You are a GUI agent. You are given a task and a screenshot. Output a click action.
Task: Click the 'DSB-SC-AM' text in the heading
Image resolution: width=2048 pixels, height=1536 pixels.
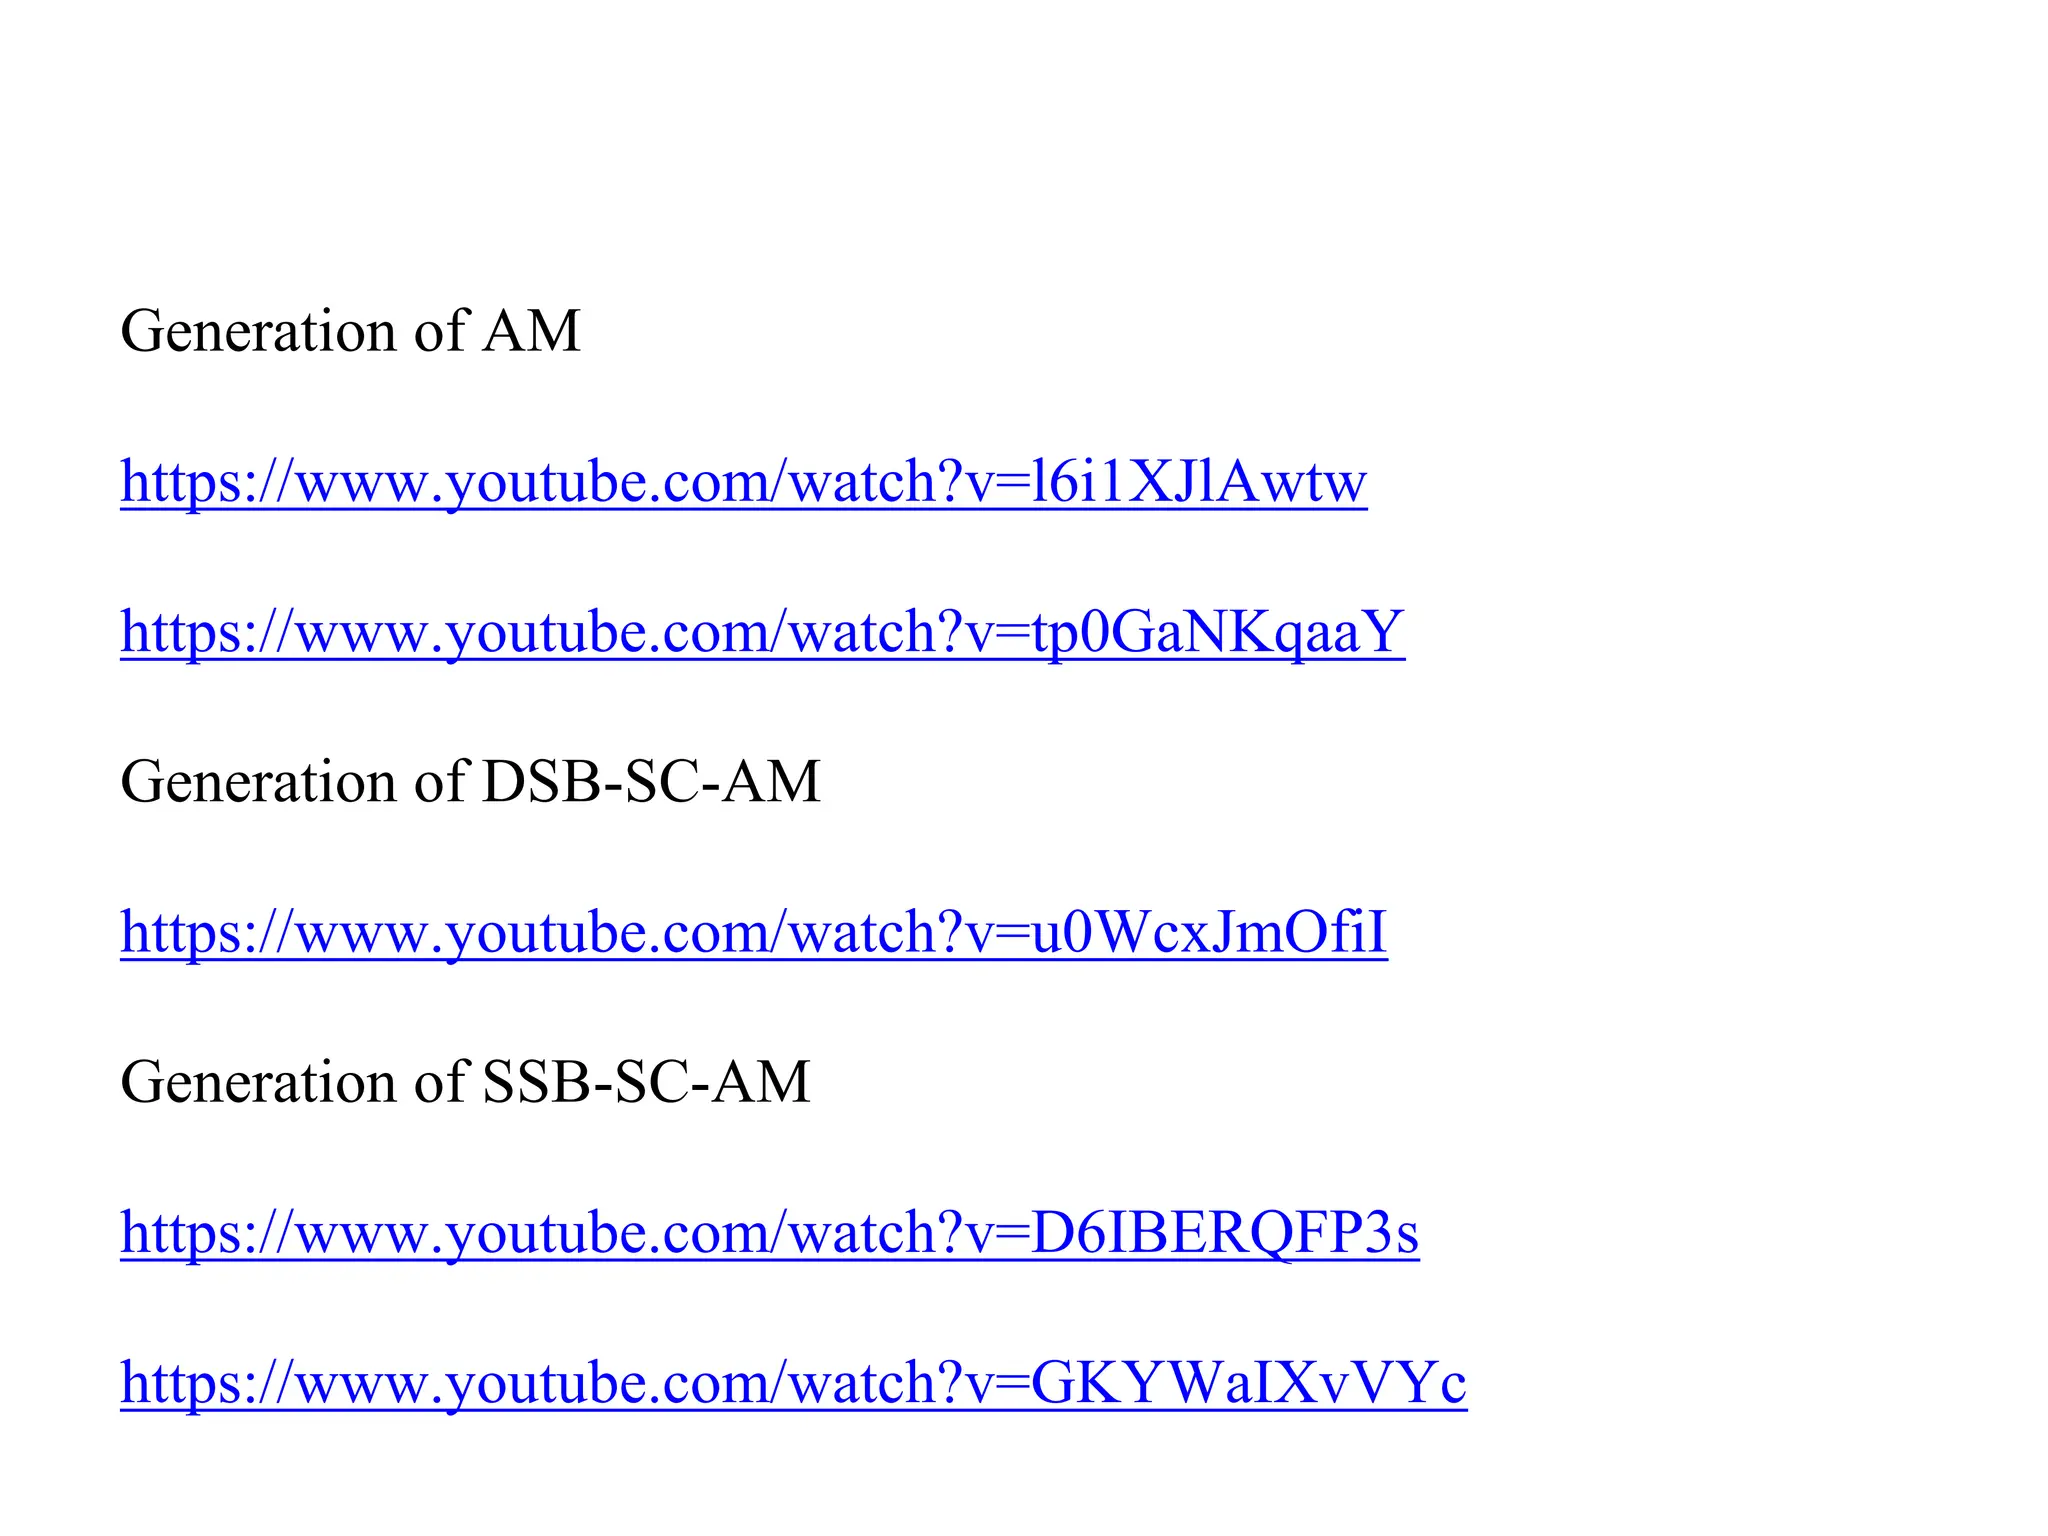click(x=651, y=781)
